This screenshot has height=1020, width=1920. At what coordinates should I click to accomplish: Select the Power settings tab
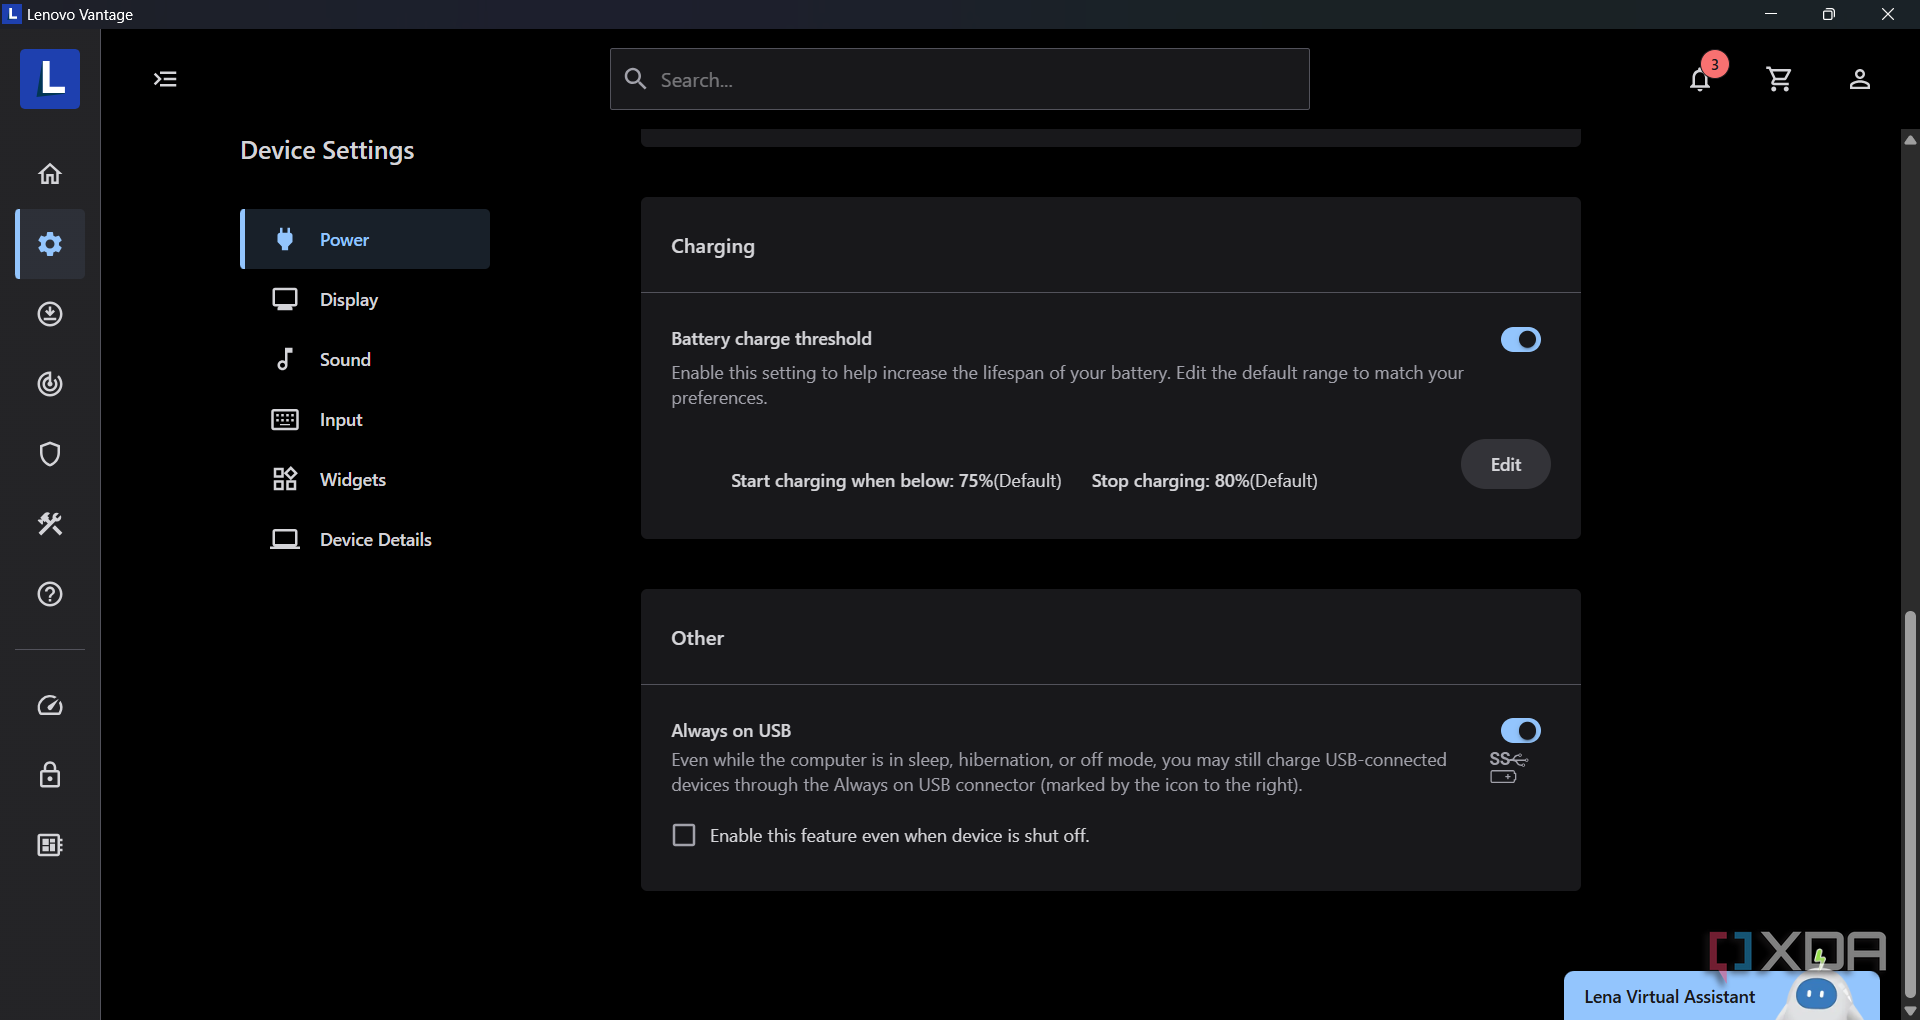click(x=365, y=239)
